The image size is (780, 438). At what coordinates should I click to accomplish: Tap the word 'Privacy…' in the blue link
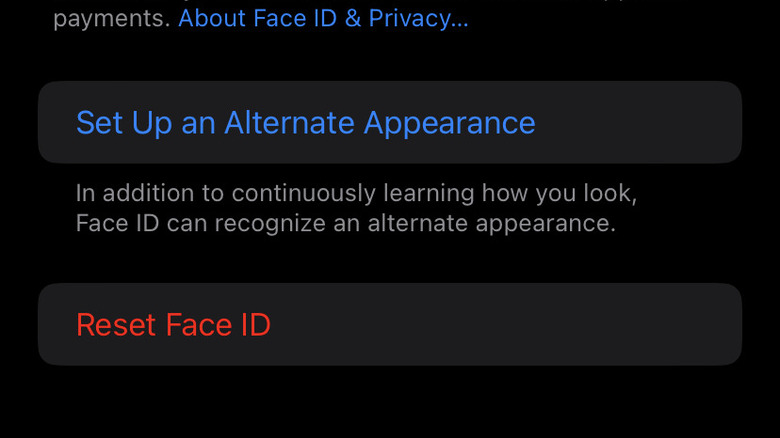(x=418, y=18)
